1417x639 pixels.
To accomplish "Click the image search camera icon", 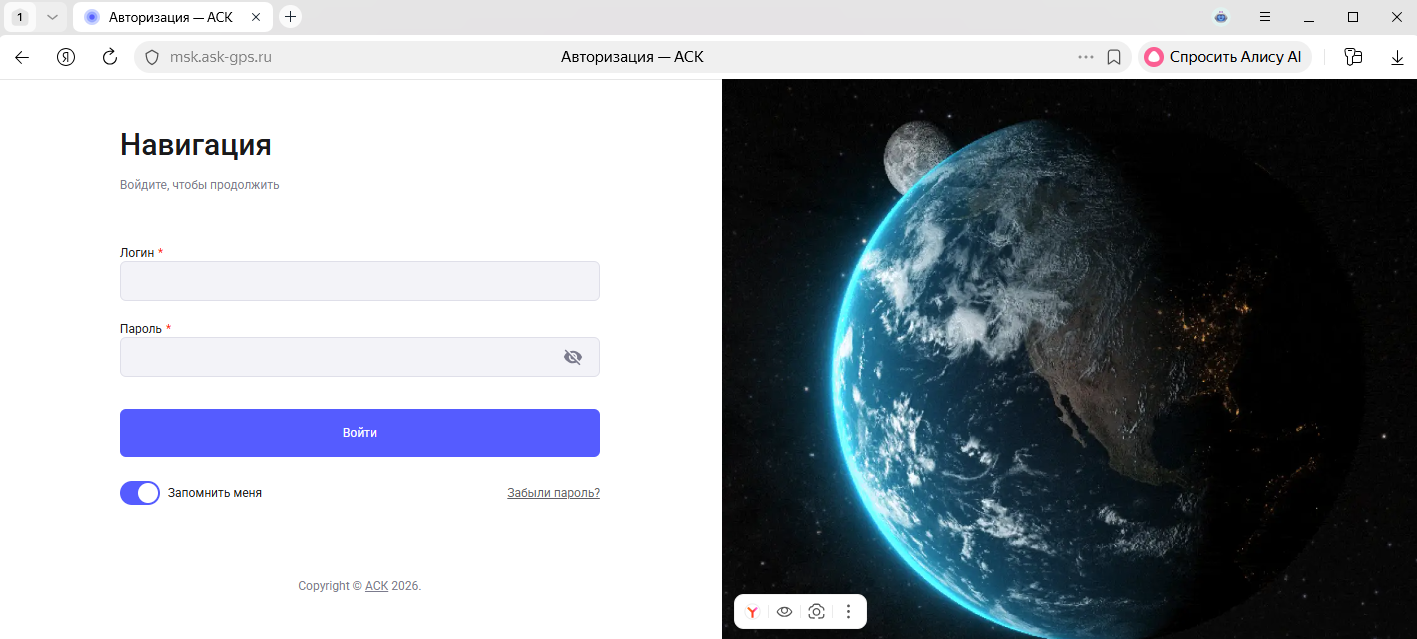I will coord(817,612).
